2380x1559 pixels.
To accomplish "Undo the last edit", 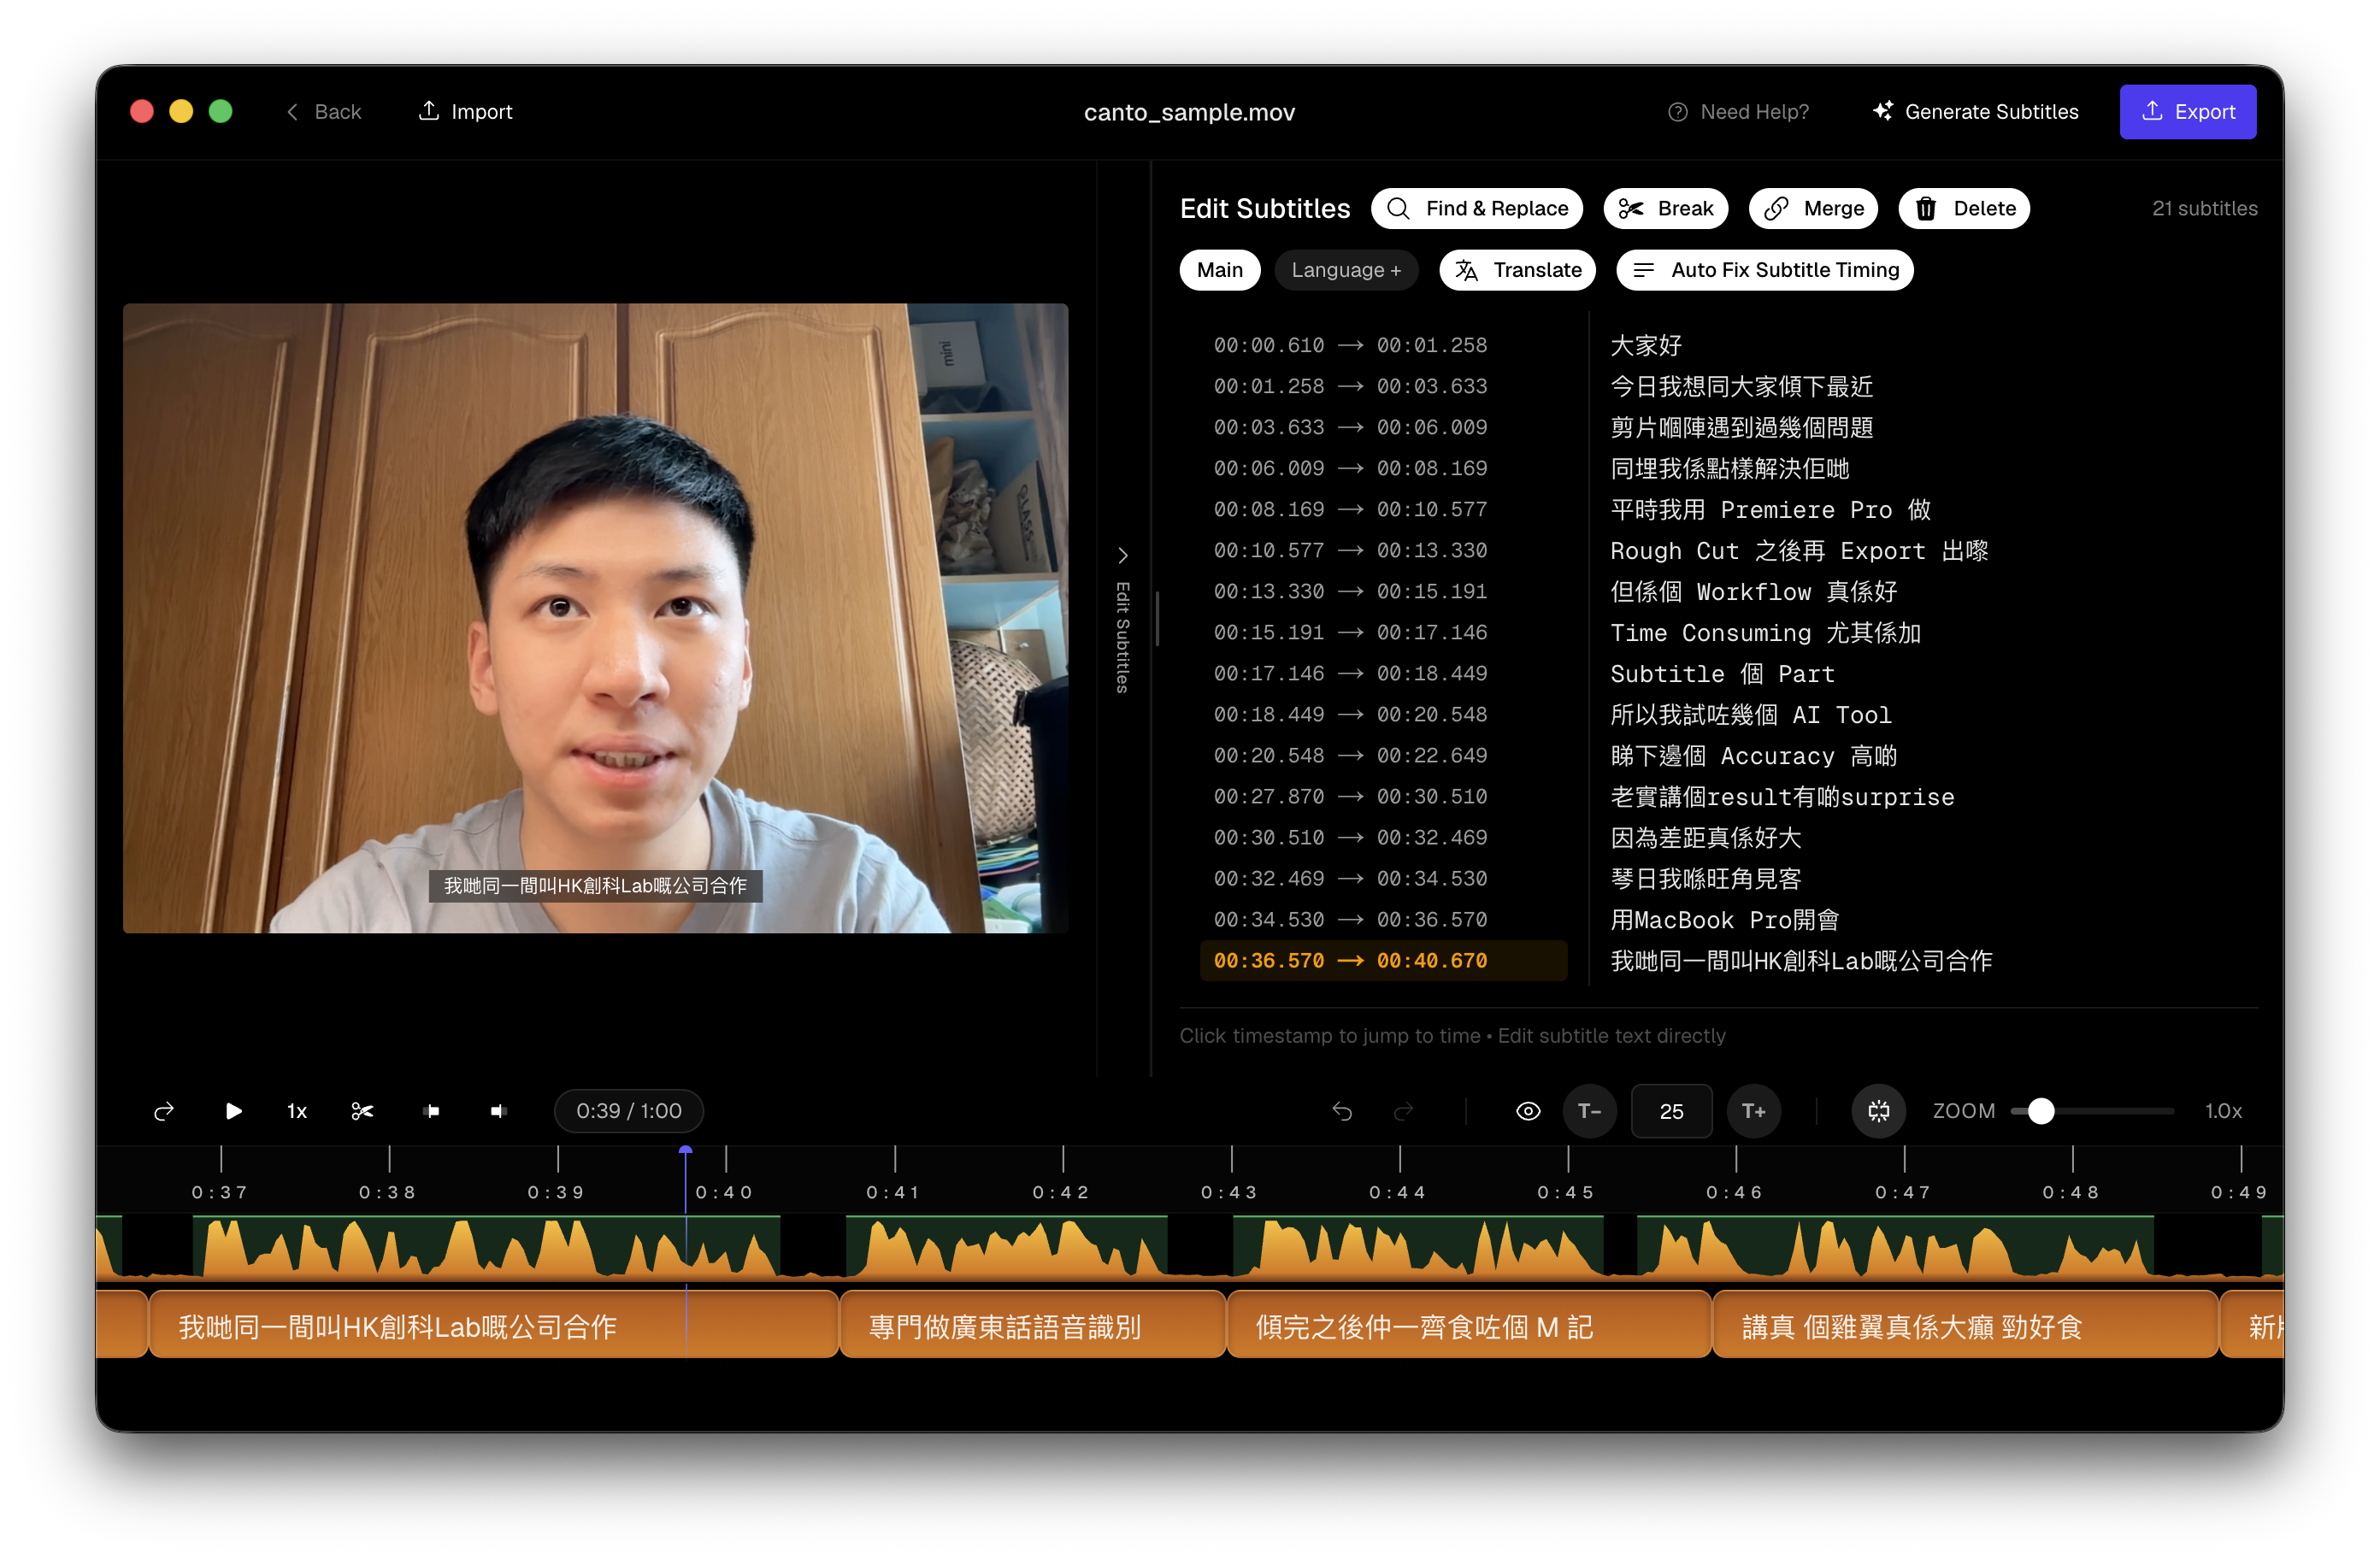I will [1342, 1111].
